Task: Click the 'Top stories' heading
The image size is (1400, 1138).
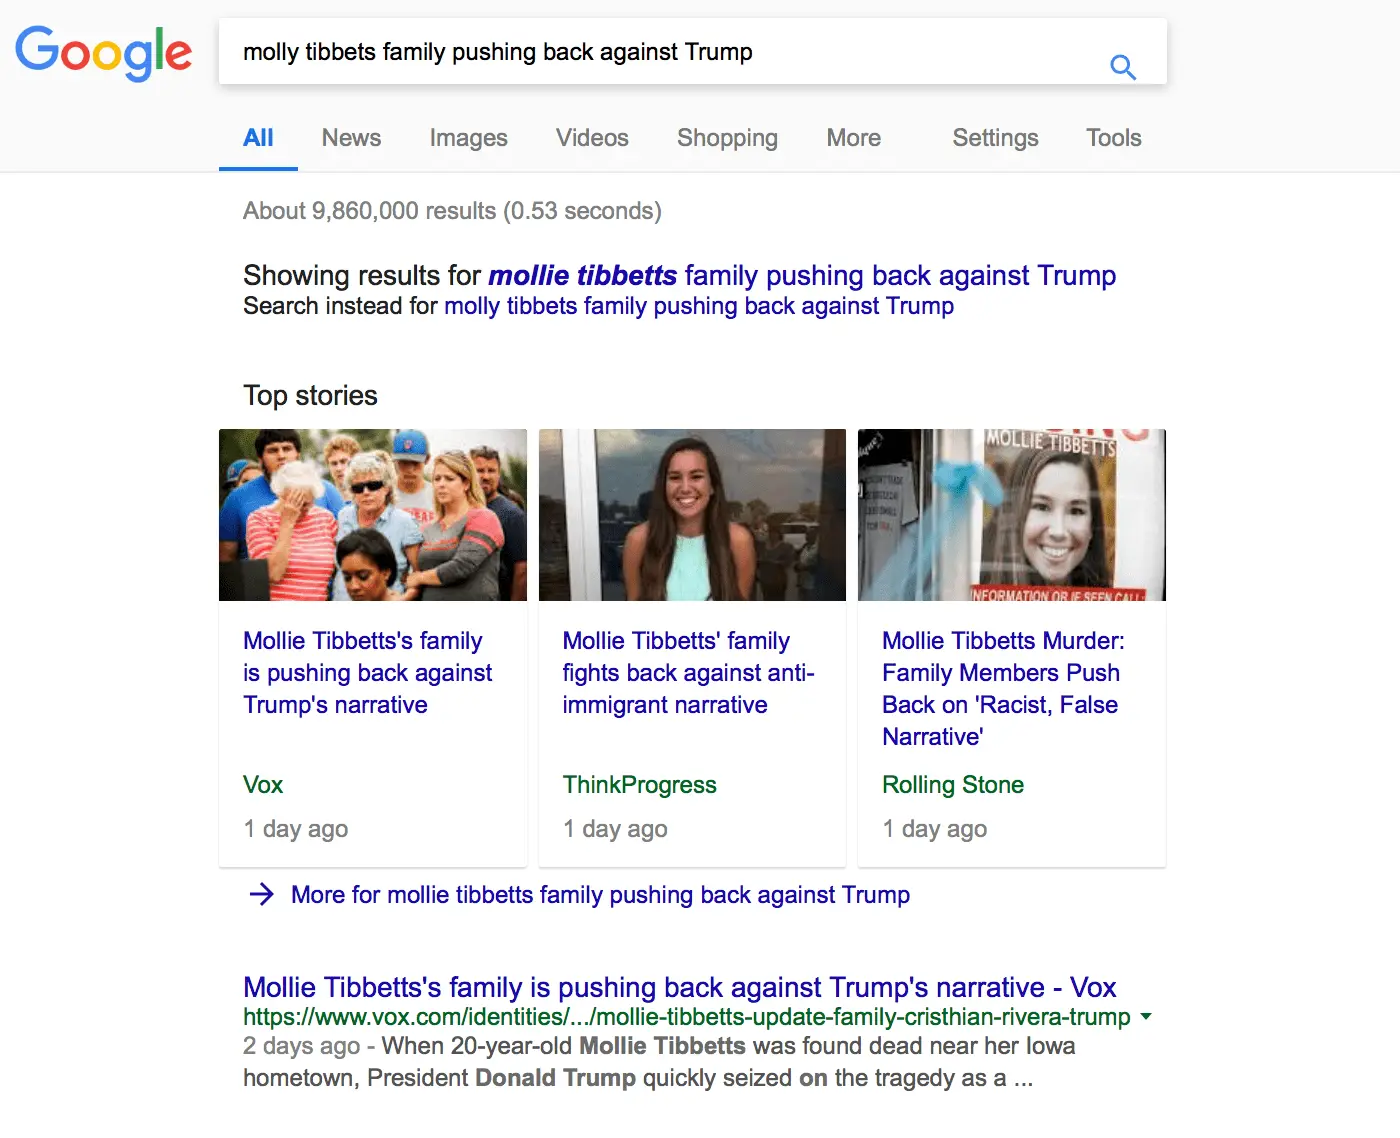Action: tap(310, 396)
